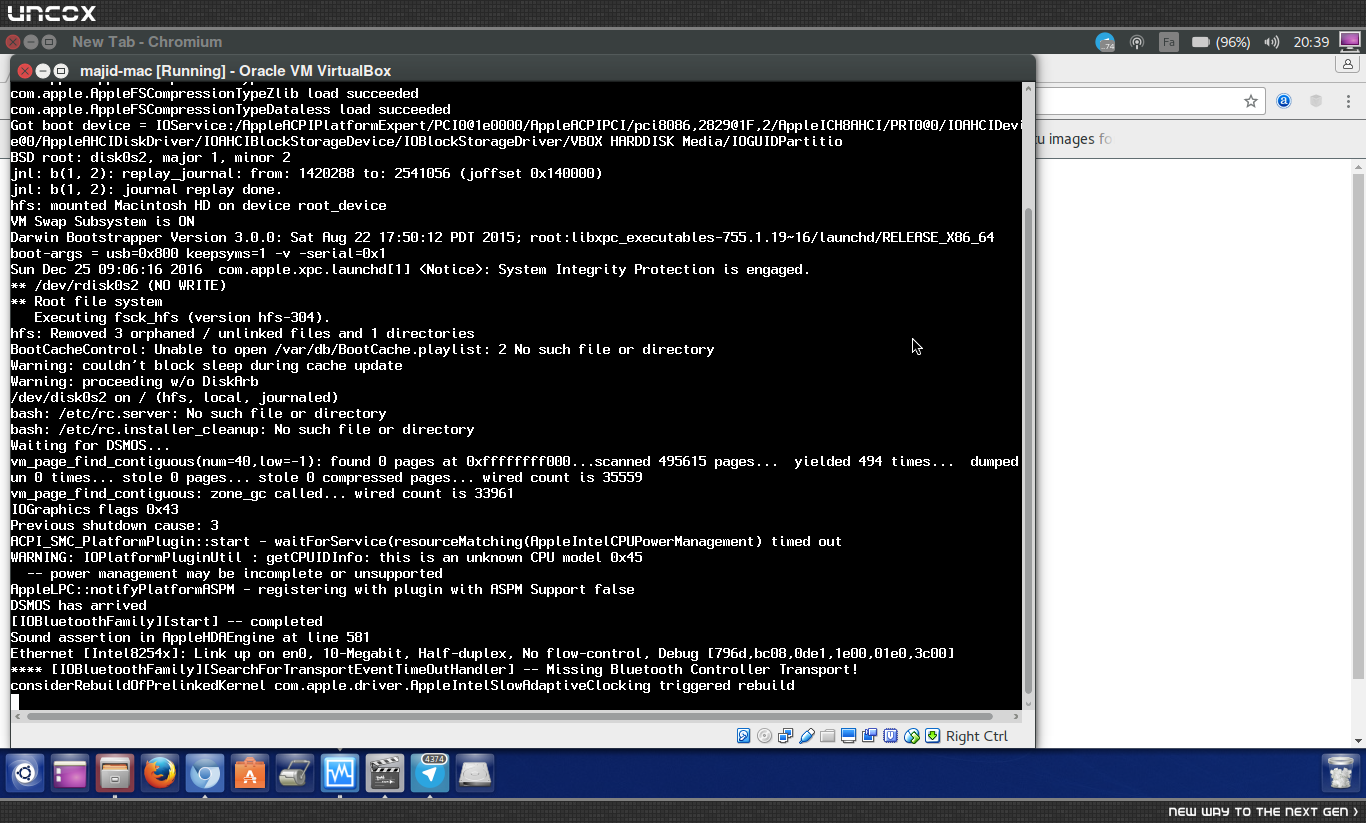
Task: Click the VirtualBox VM vertical scrollbar
Action: click(x=1029, y=450)
